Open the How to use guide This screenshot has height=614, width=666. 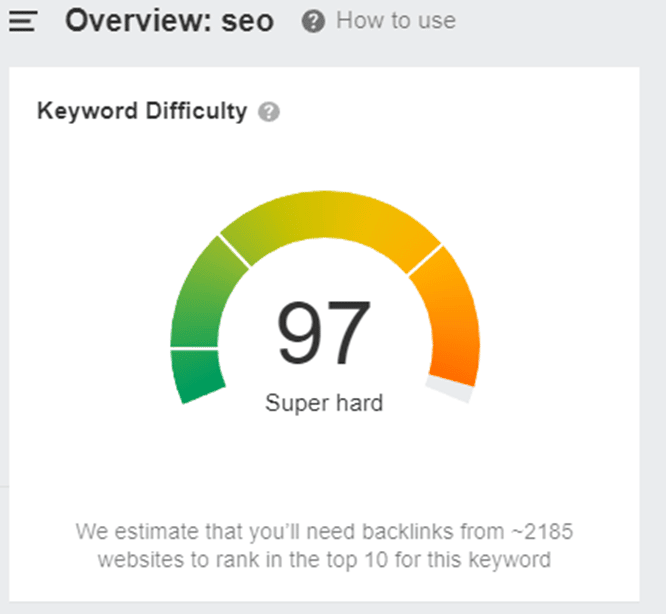(395, 21)
